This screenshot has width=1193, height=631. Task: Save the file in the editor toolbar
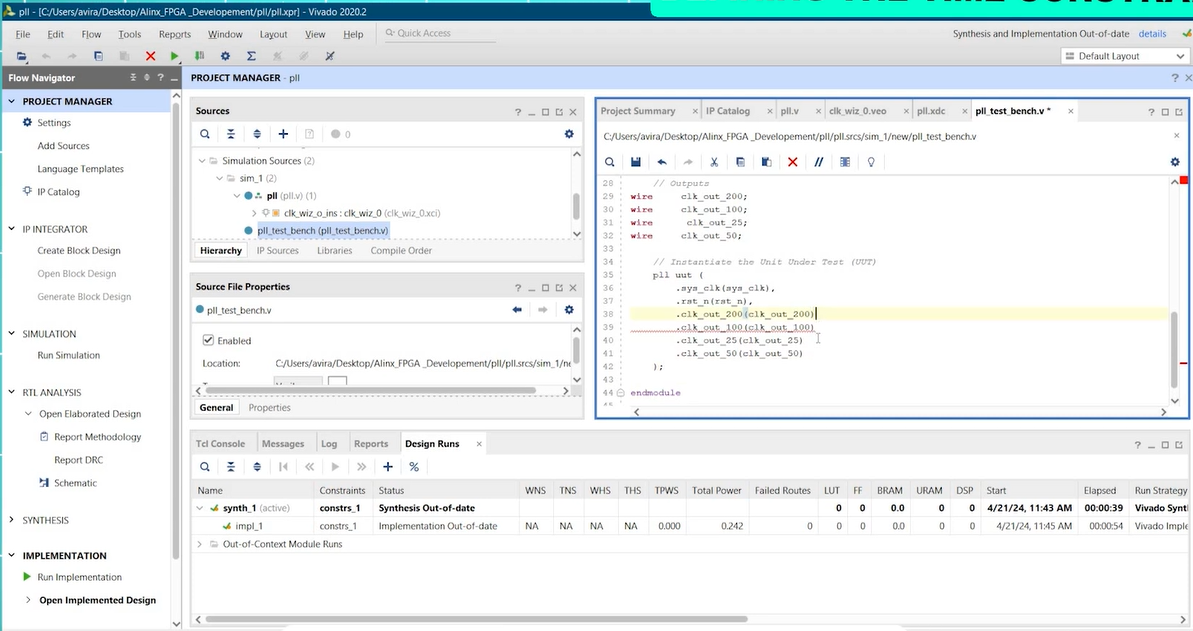(635, 162)
